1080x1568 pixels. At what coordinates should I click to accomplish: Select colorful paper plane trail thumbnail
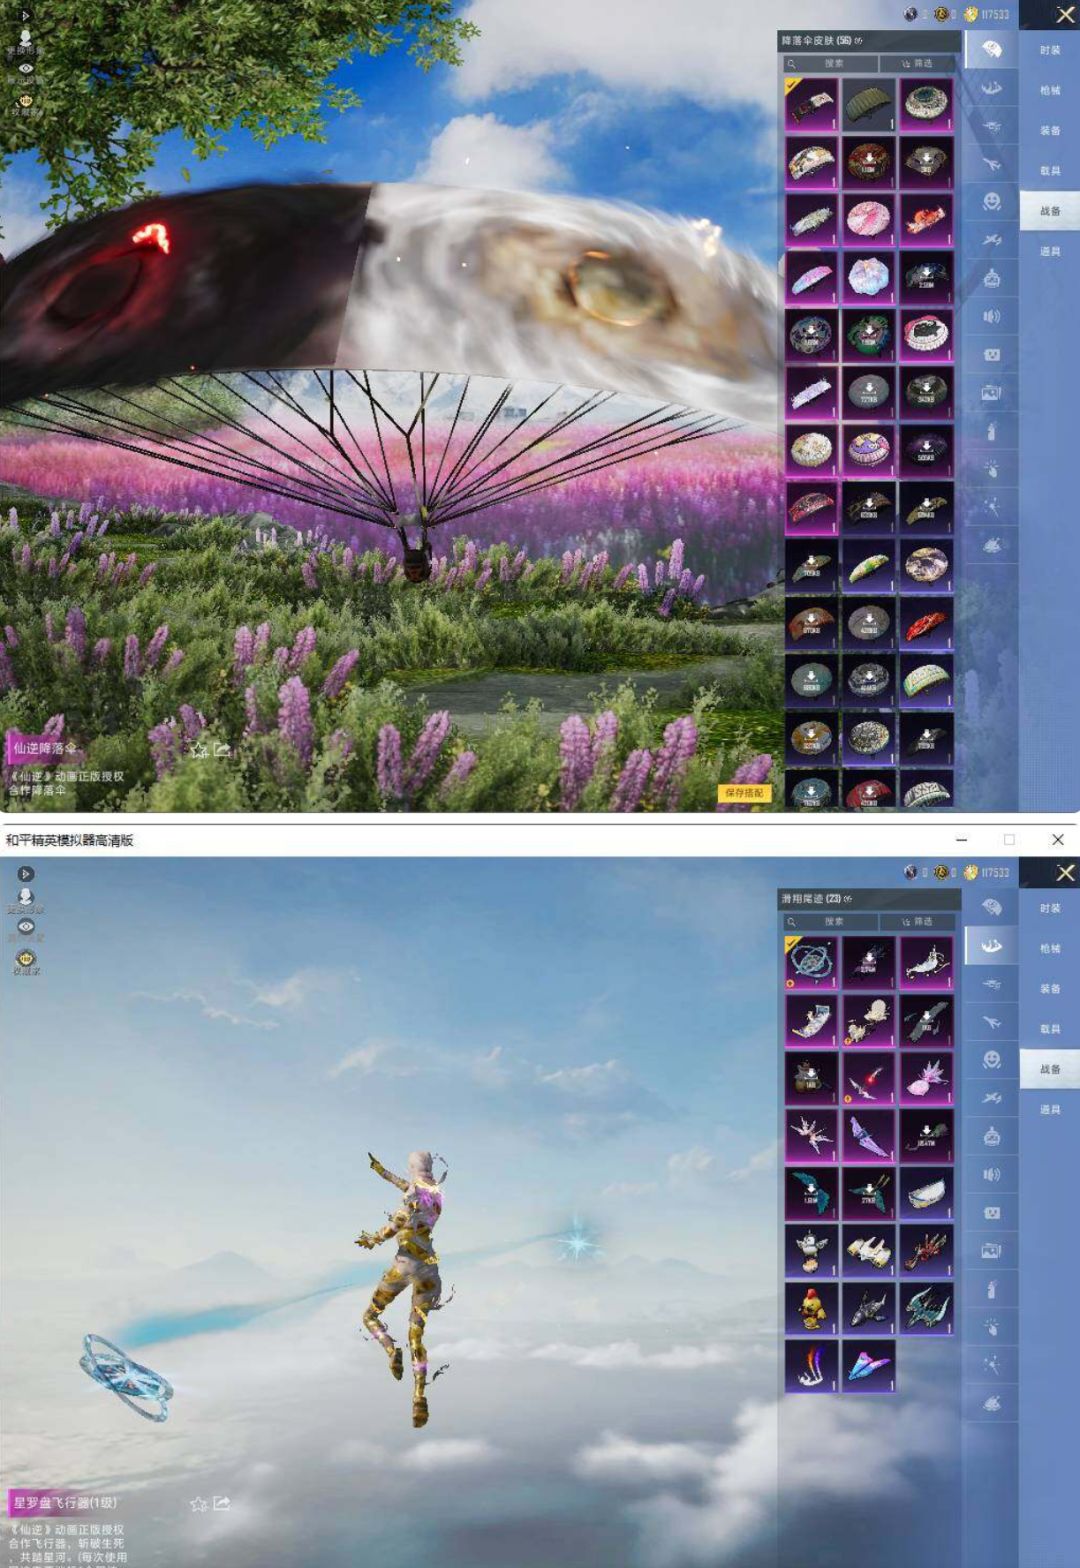(868, 1365)
